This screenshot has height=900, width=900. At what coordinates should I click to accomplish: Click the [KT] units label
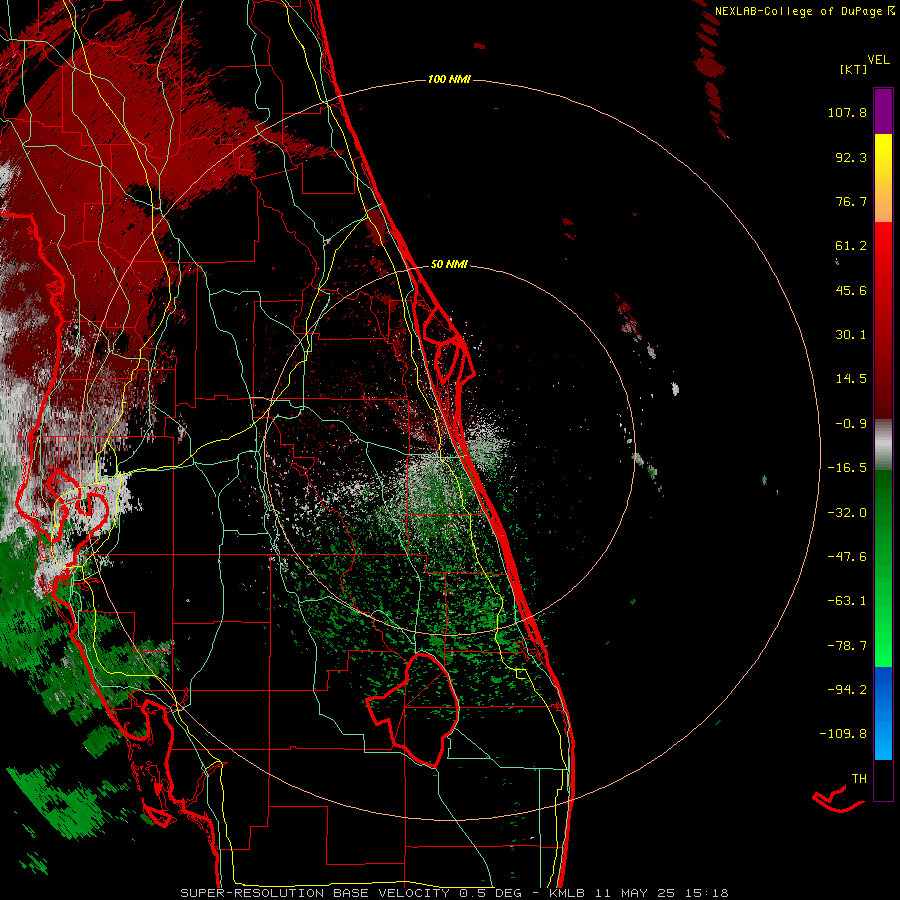[x=853, y=69]
